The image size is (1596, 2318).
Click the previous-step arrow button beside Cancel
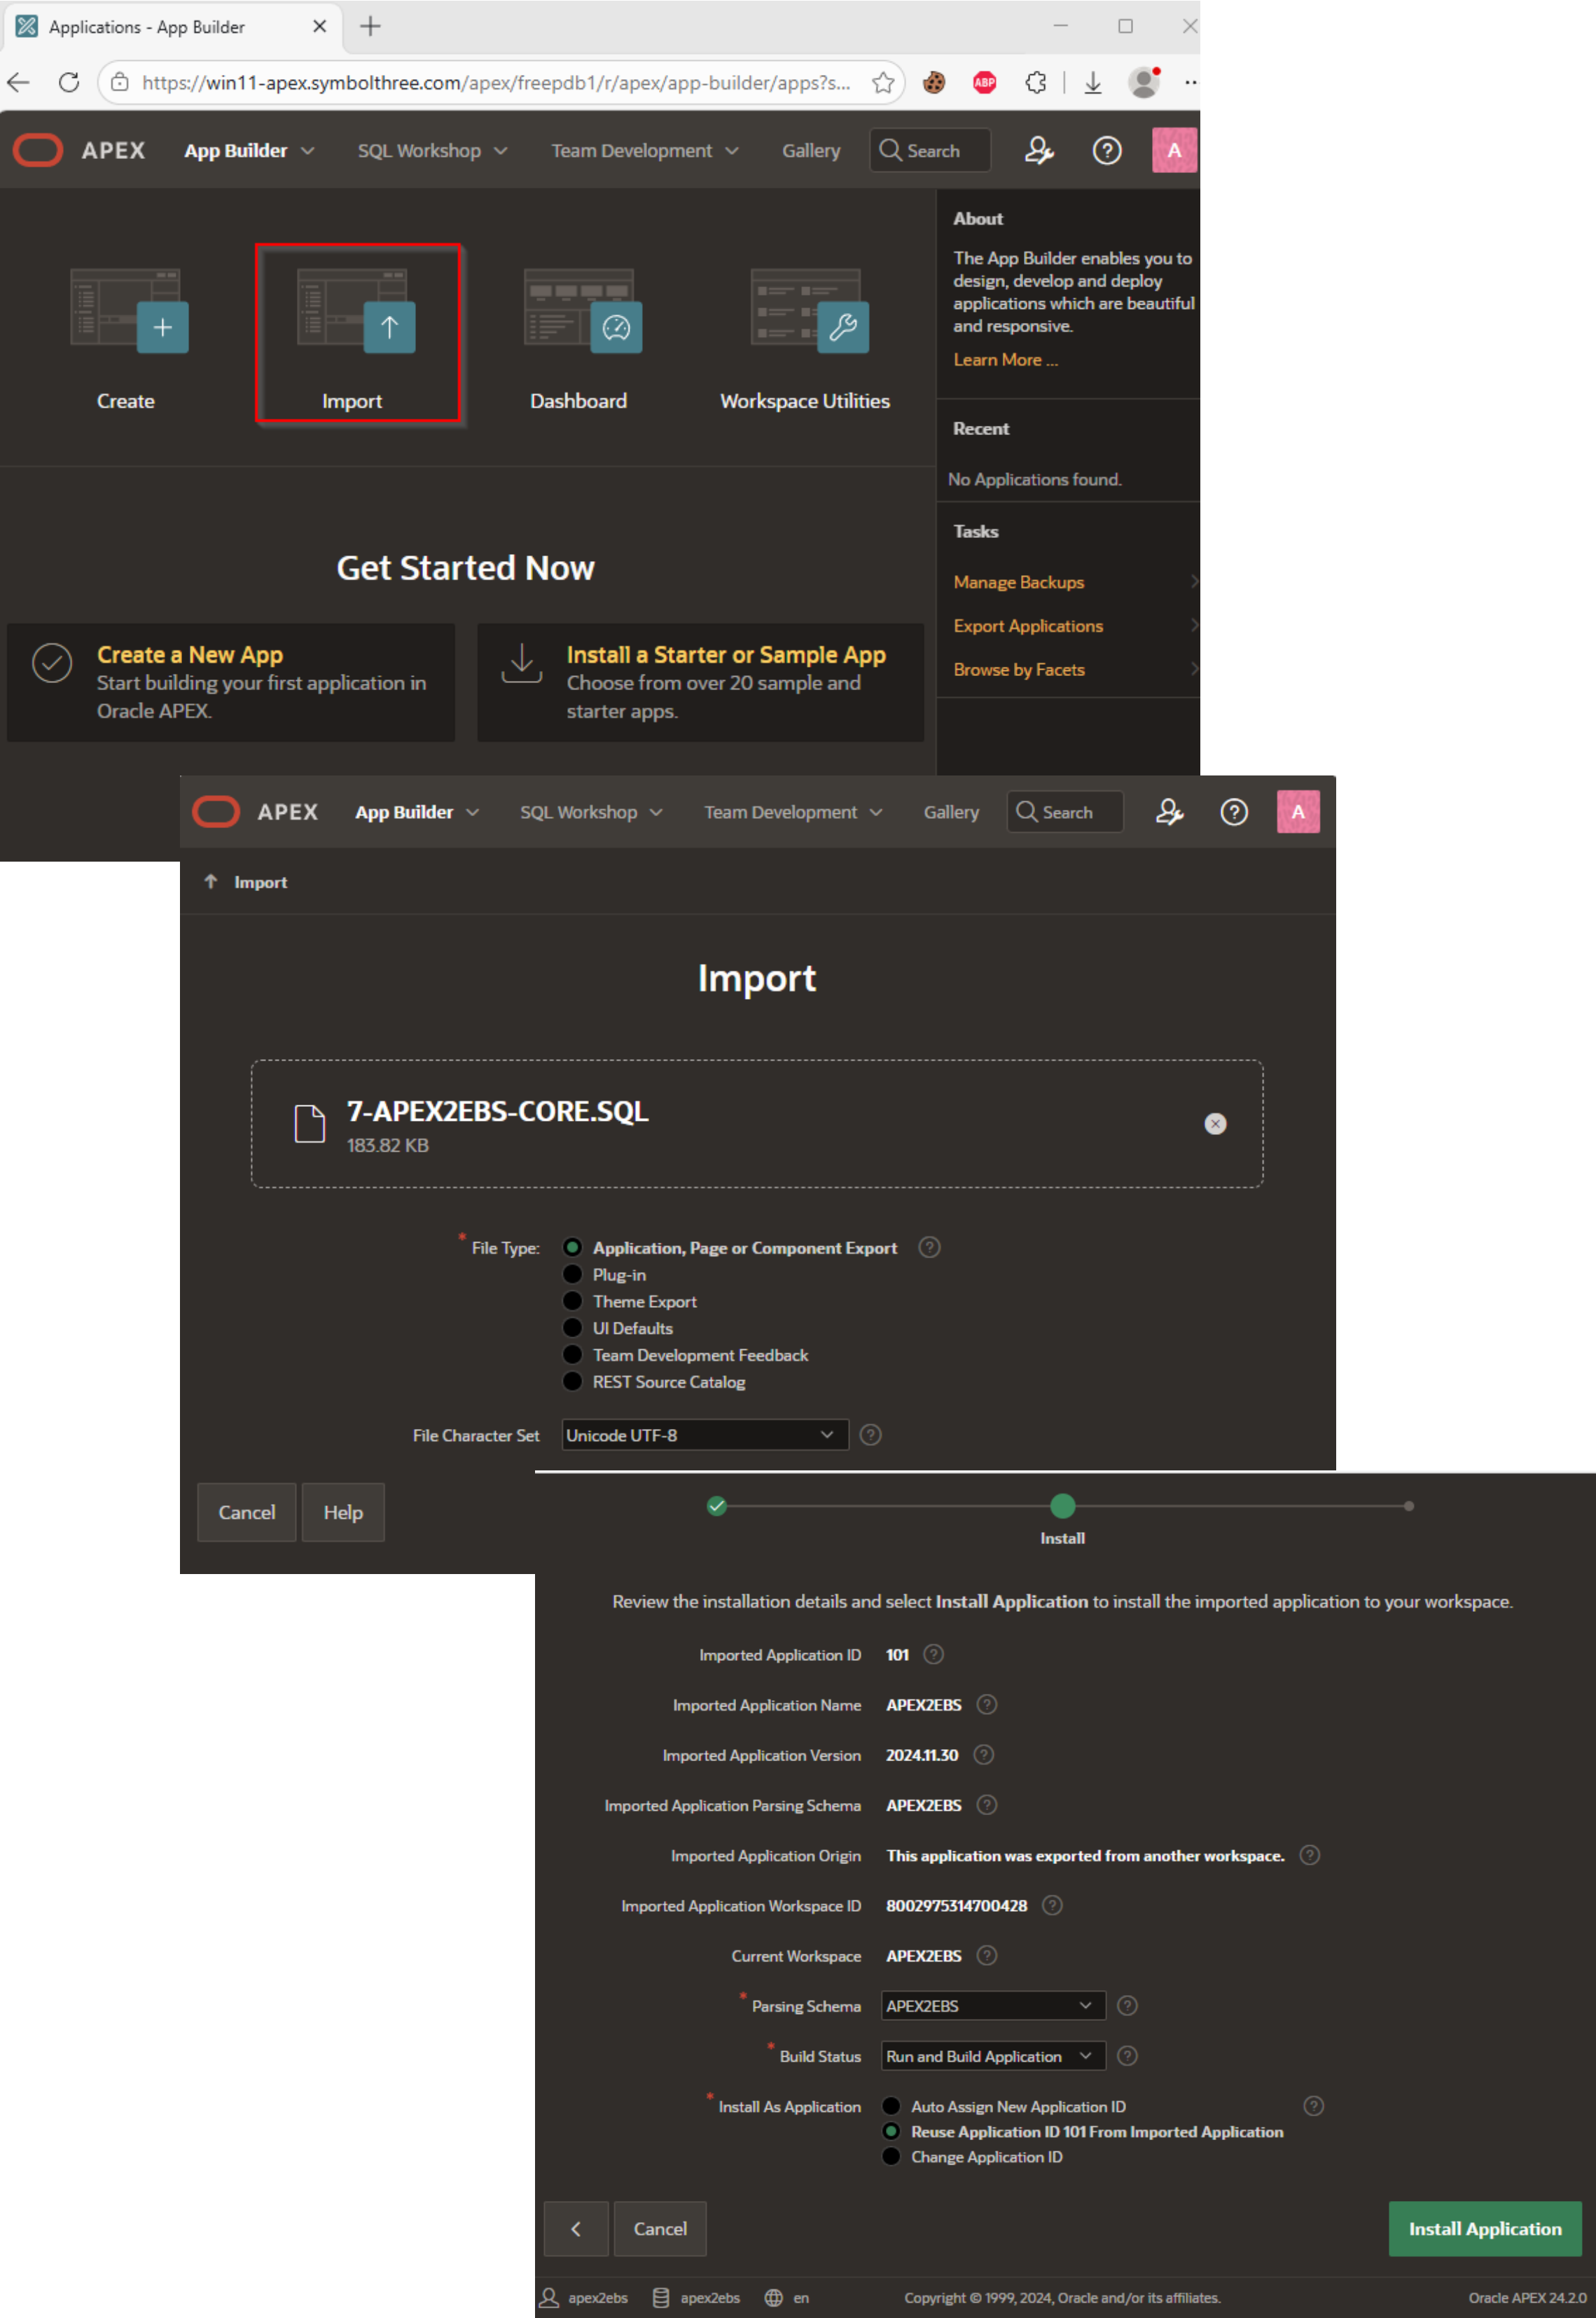pyautogui.click(x=576, y=2228)
